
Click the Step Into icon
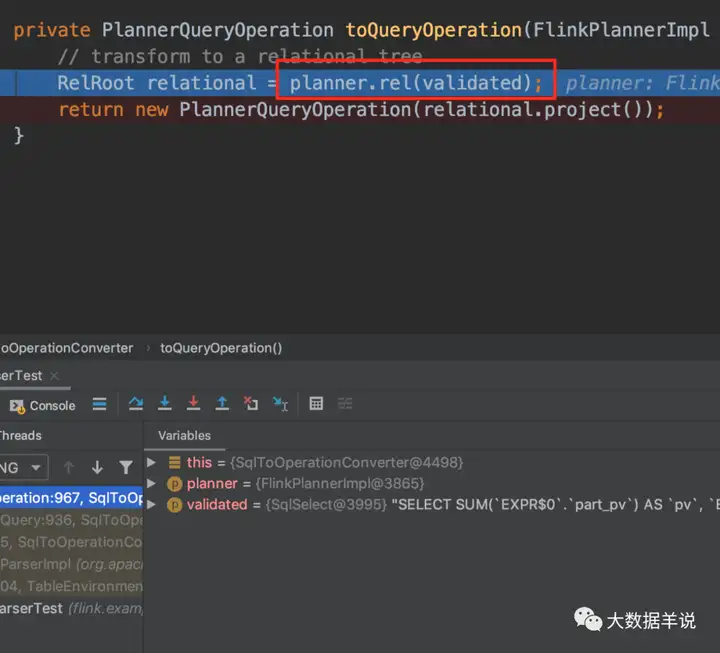click(x=164, y=404)
